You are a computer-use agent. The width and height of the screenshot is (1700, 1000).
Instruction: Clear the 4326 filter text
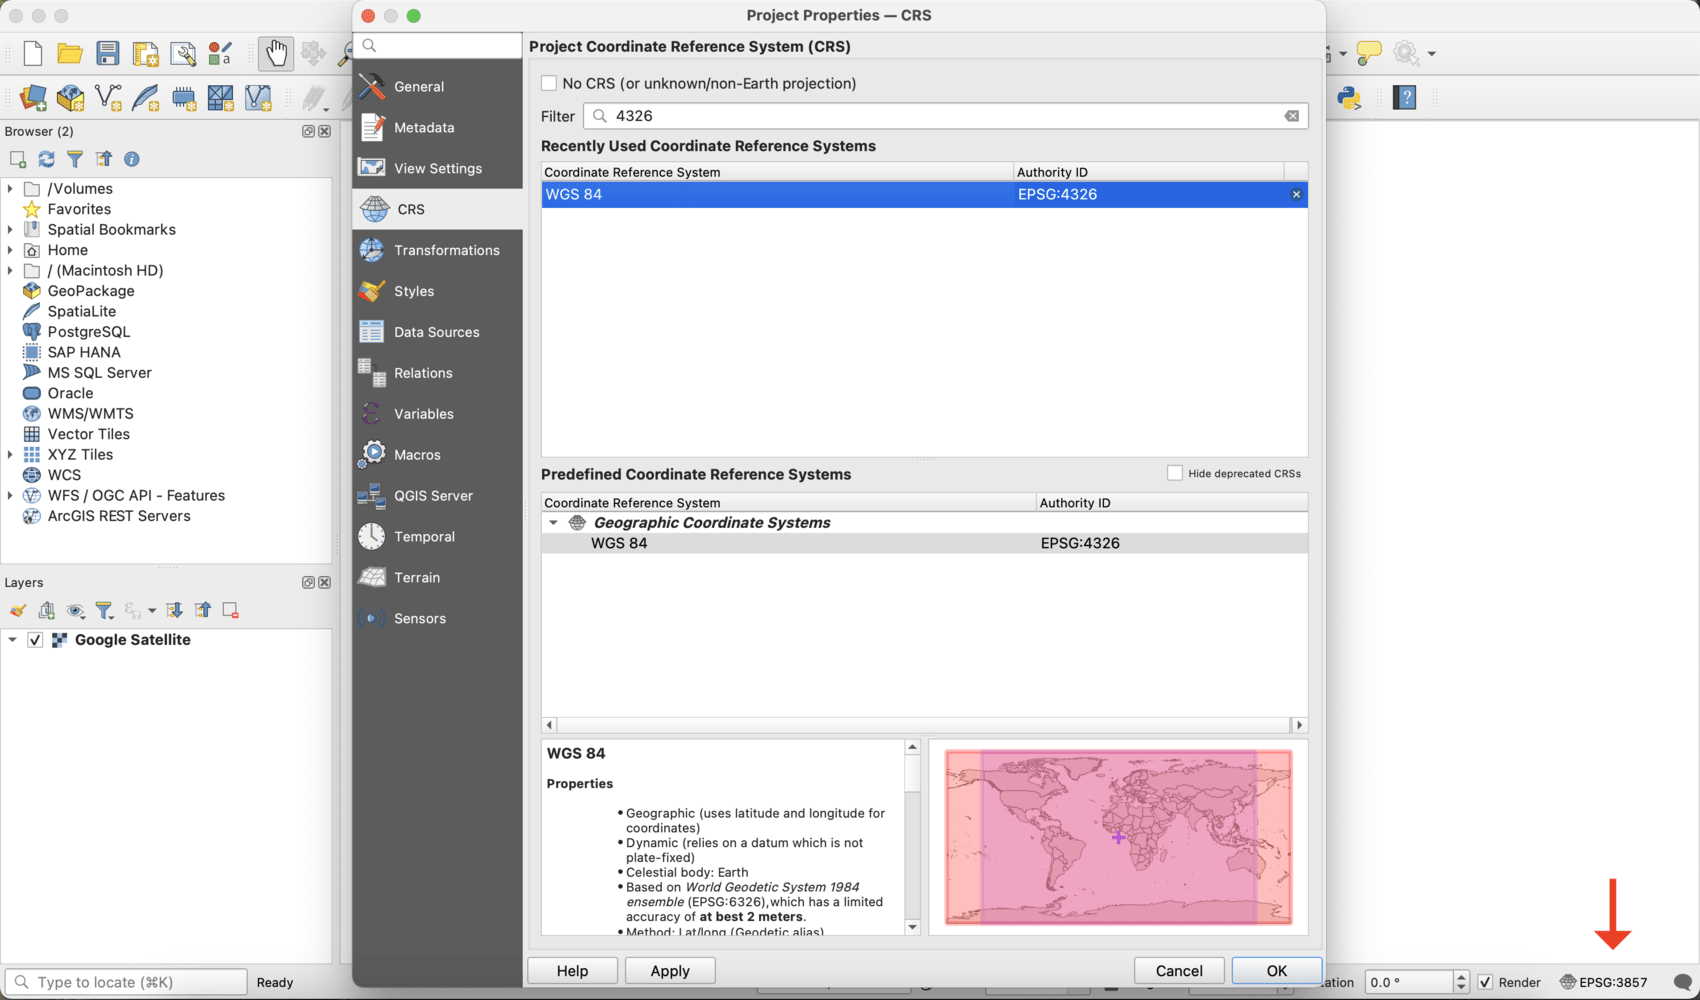click(x=1292, y=116)
